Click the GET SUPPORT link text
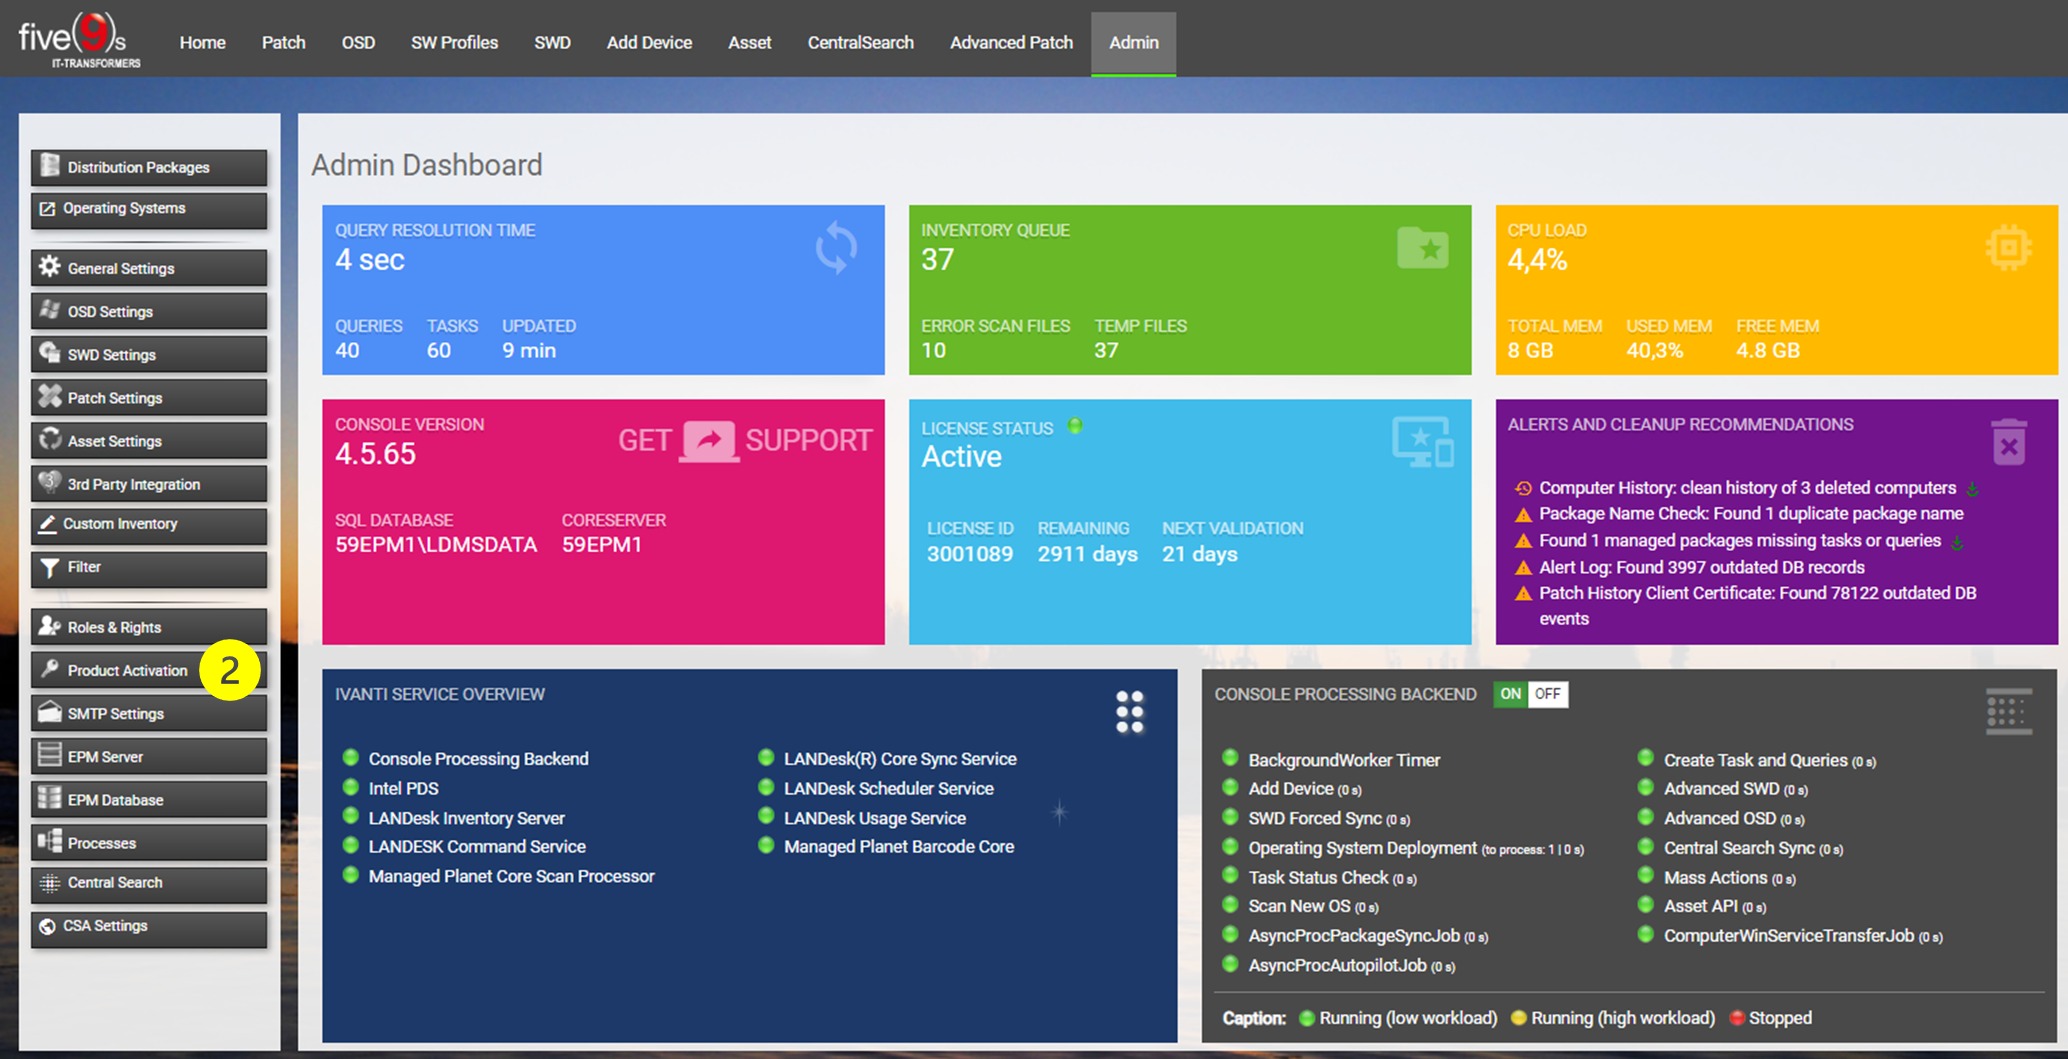Screen dimensions: 2068x1059 point(745,440)
